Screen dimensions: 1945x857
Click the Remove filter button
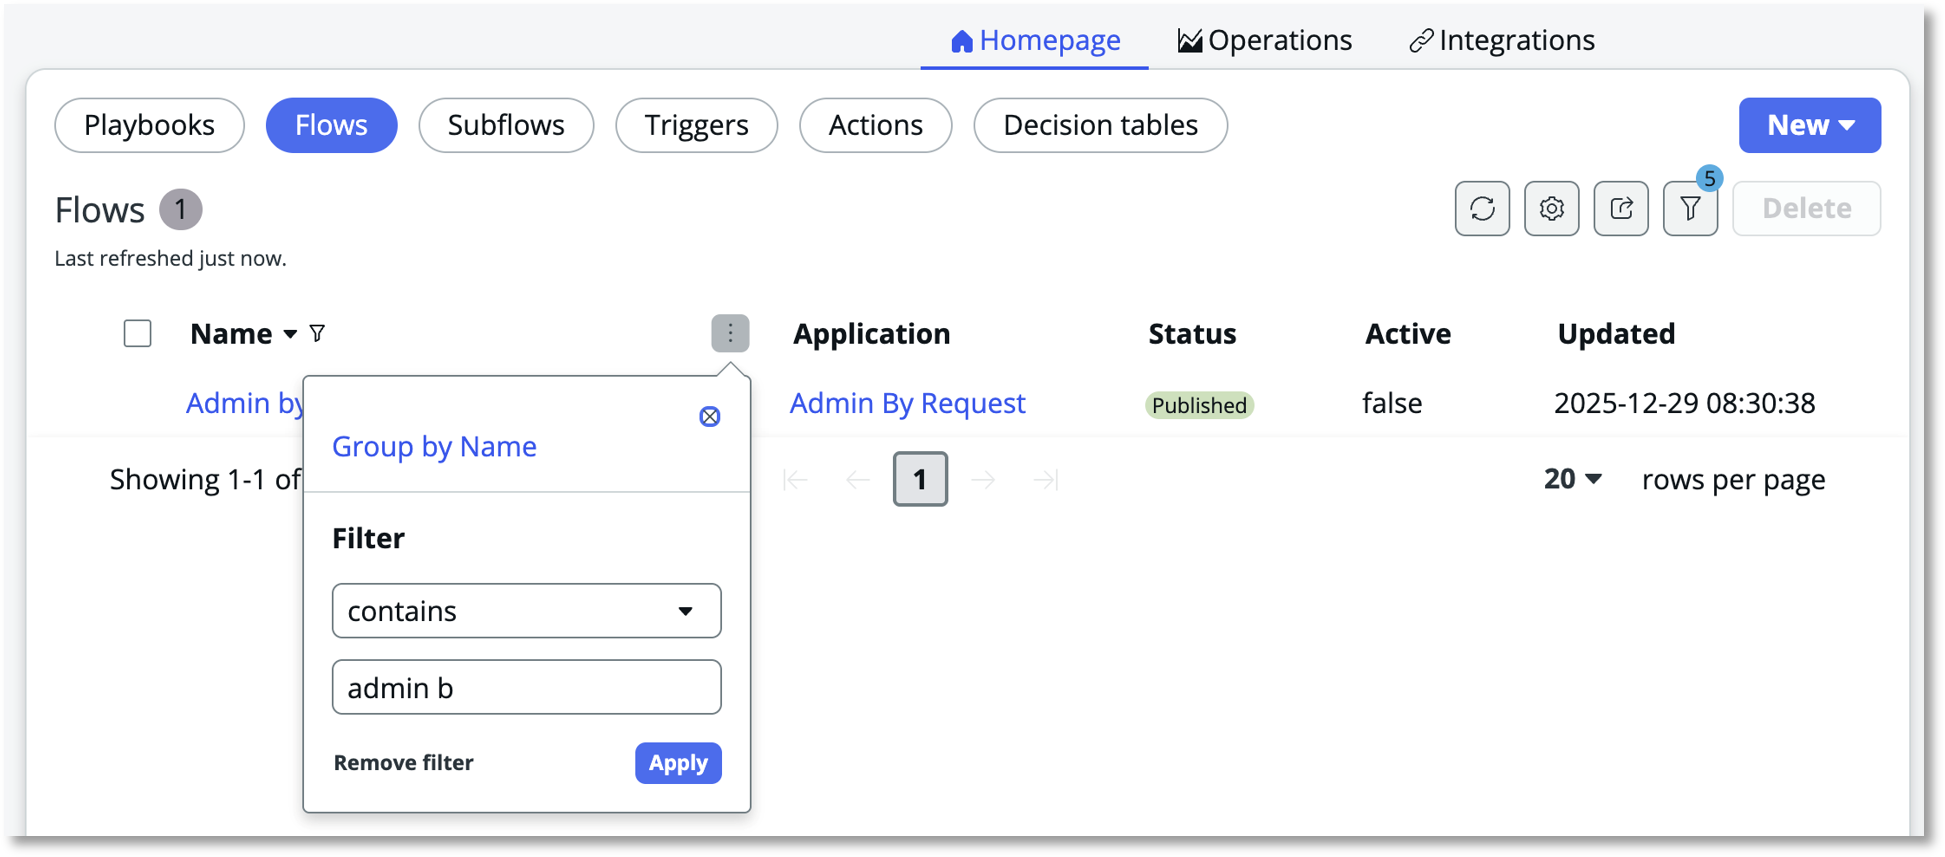coord(403,763)
